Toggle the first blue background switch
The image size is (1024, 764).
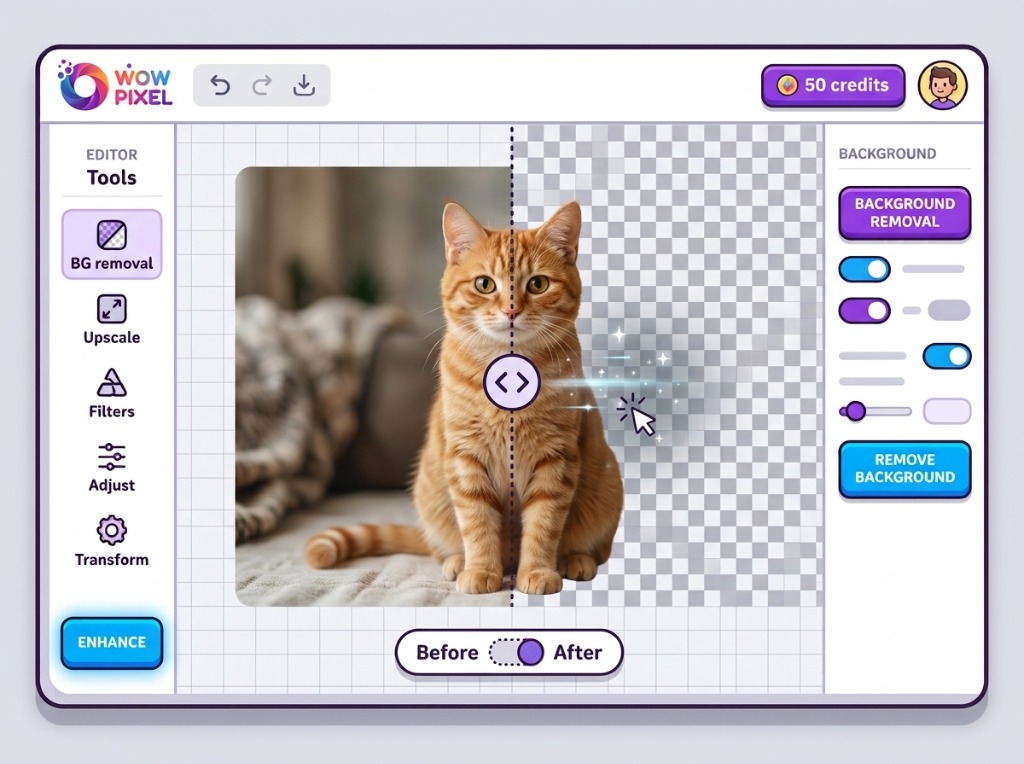[x=864, y=269]
